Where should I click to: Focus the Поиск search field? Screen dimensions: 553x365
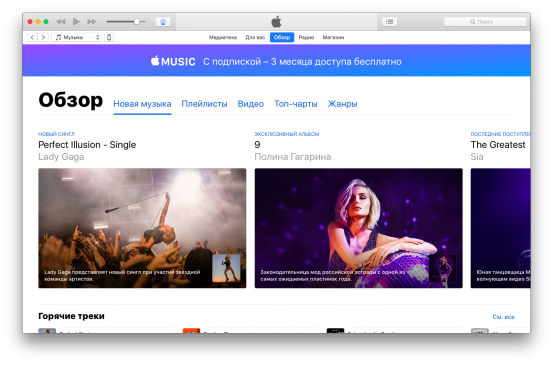pos(485,22)
